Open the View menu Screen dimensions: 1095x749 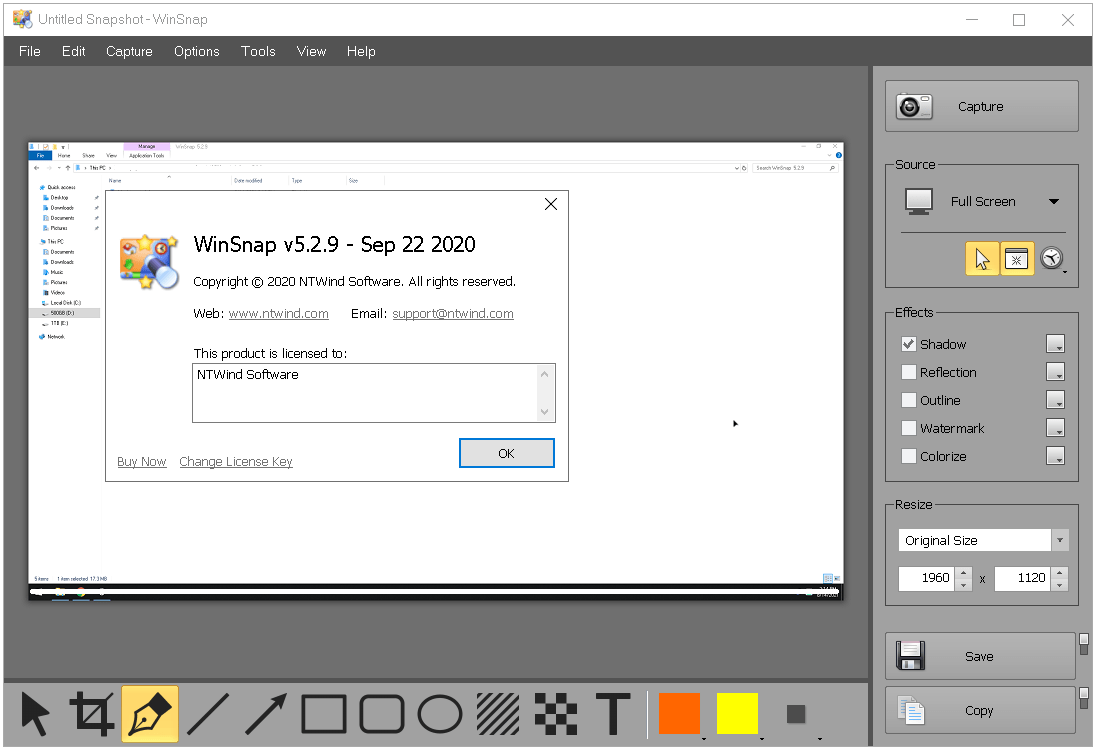[x=311, y=51]
